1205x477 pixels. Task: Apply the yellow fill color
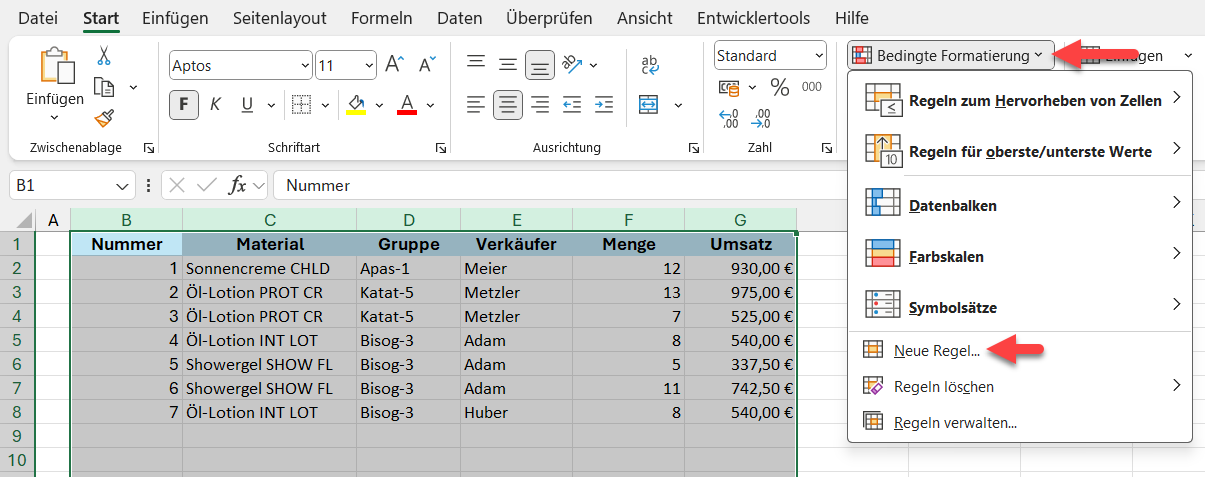pos(356,104)
